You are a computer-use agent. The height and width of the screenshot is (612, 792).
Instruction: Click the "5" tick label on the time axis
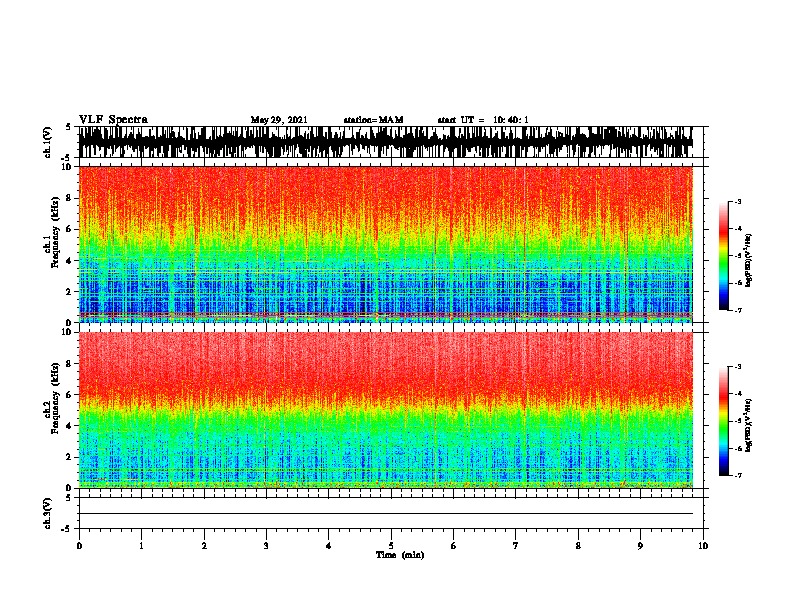(x=391, y=546)
